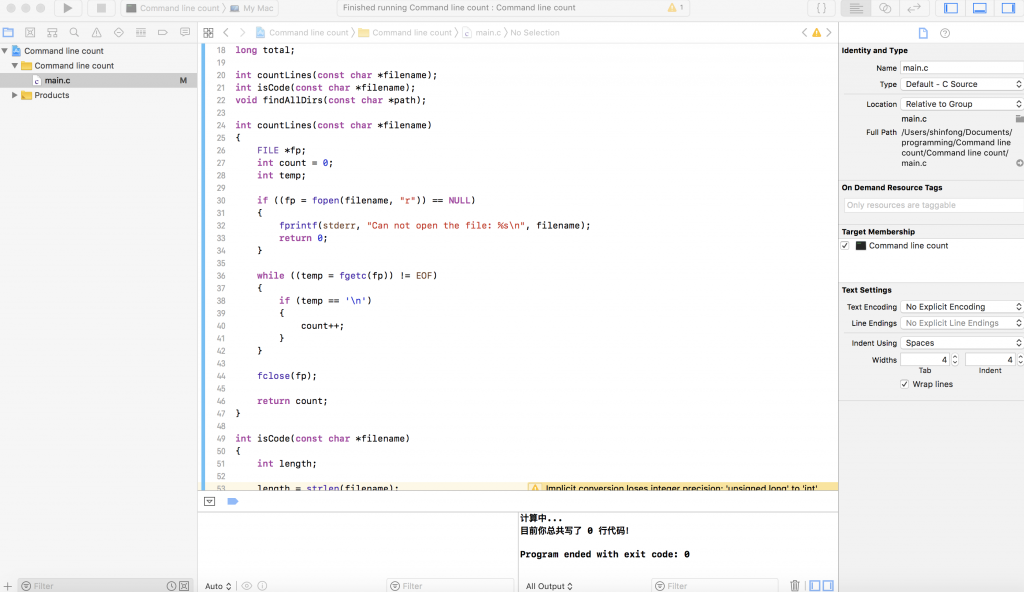Collapse the Command line count project

pyautogui.click(x=5, y=51)
